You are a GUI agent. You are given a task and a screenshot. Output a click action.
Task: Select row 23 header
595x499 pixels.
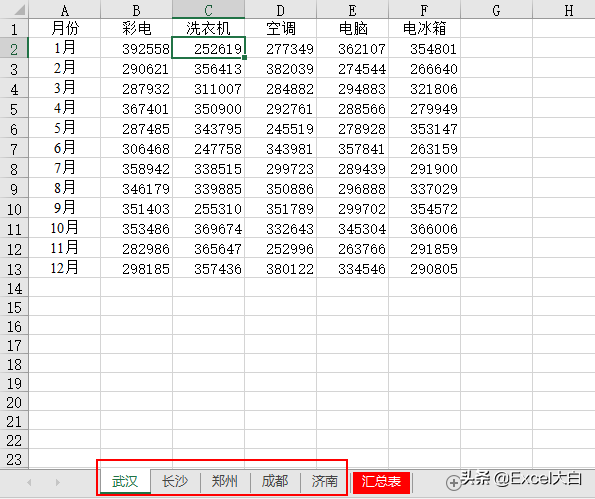(14, 459)
